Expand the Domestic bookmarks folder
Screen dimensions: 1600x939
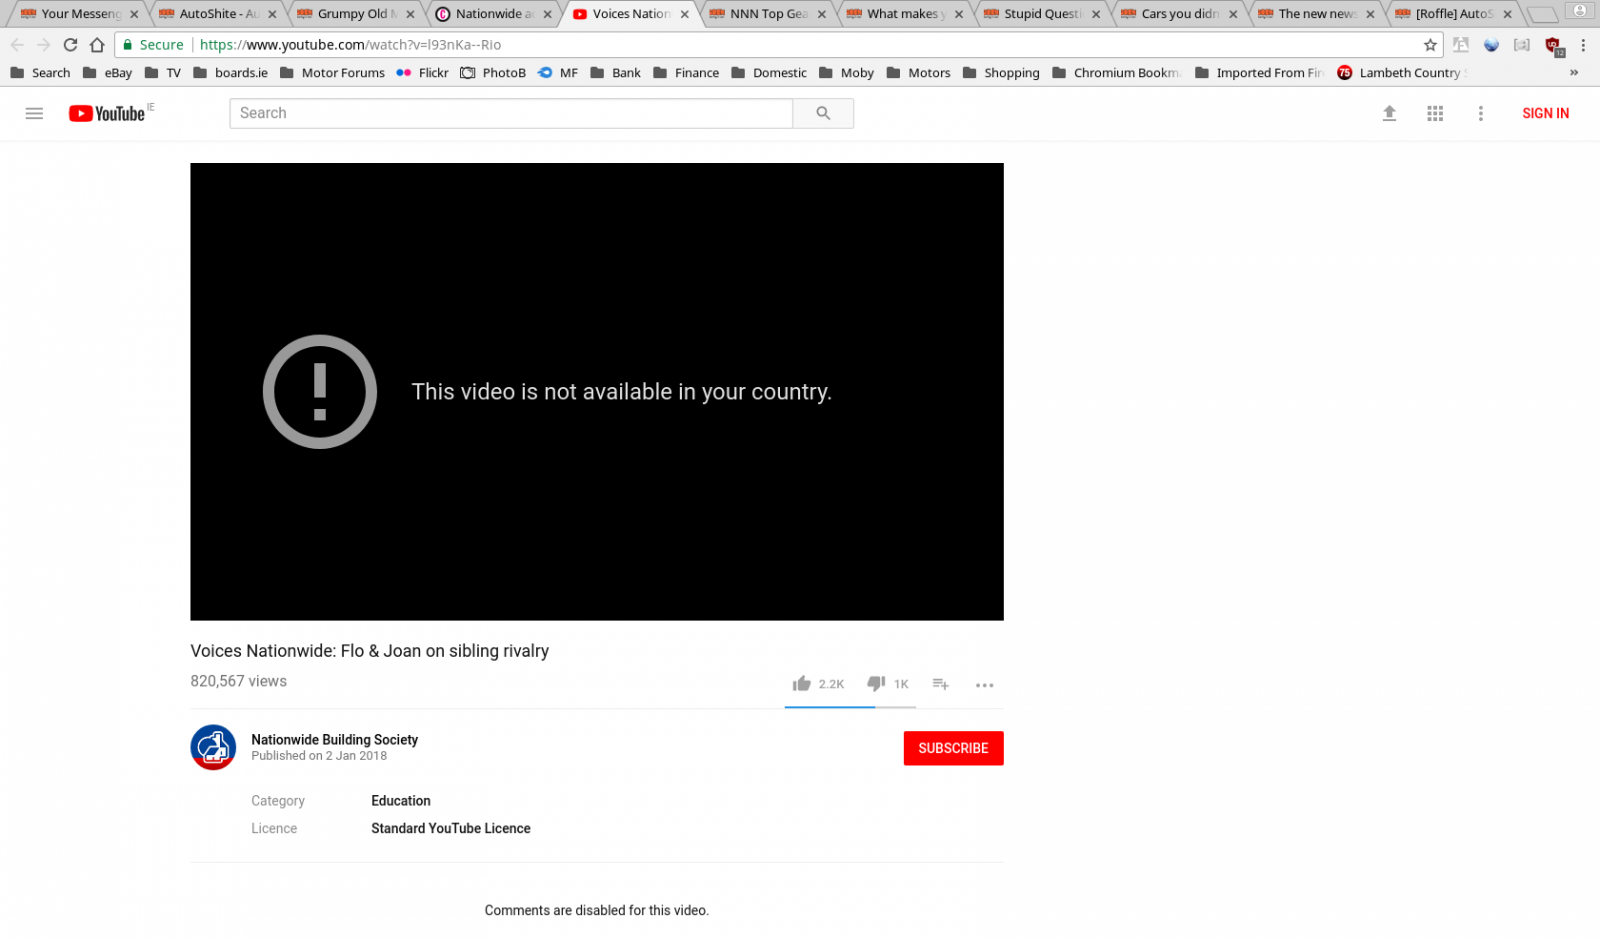pos(769,73)
